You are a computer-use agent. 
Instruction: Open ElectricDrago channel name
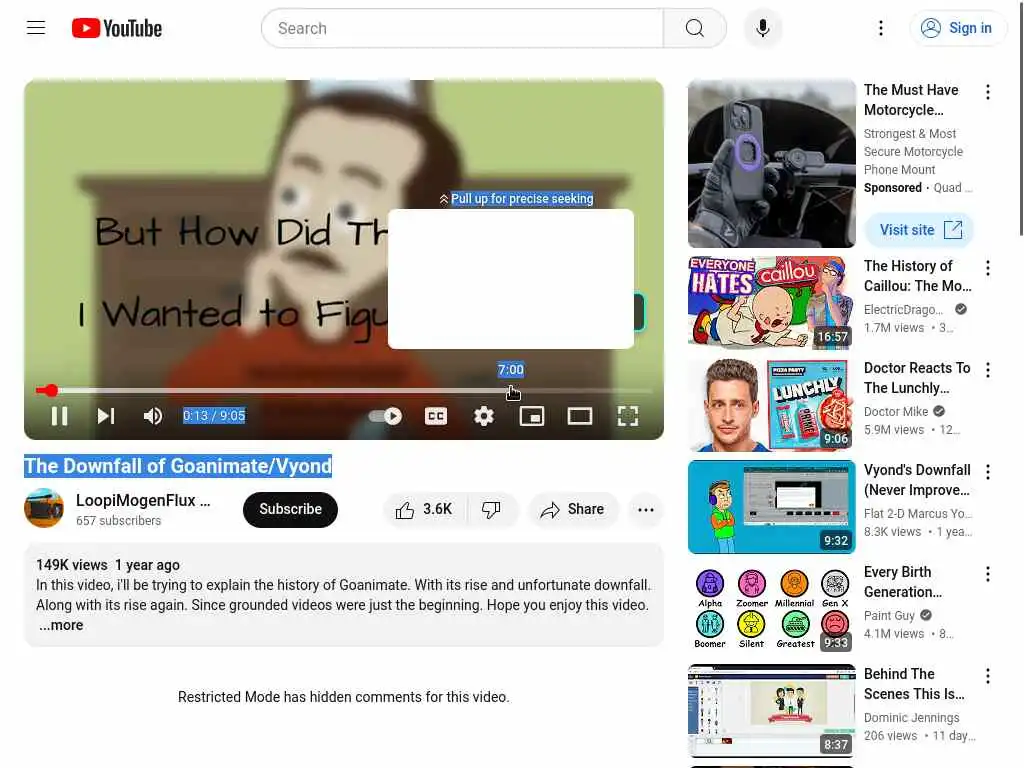click(903, 310)
